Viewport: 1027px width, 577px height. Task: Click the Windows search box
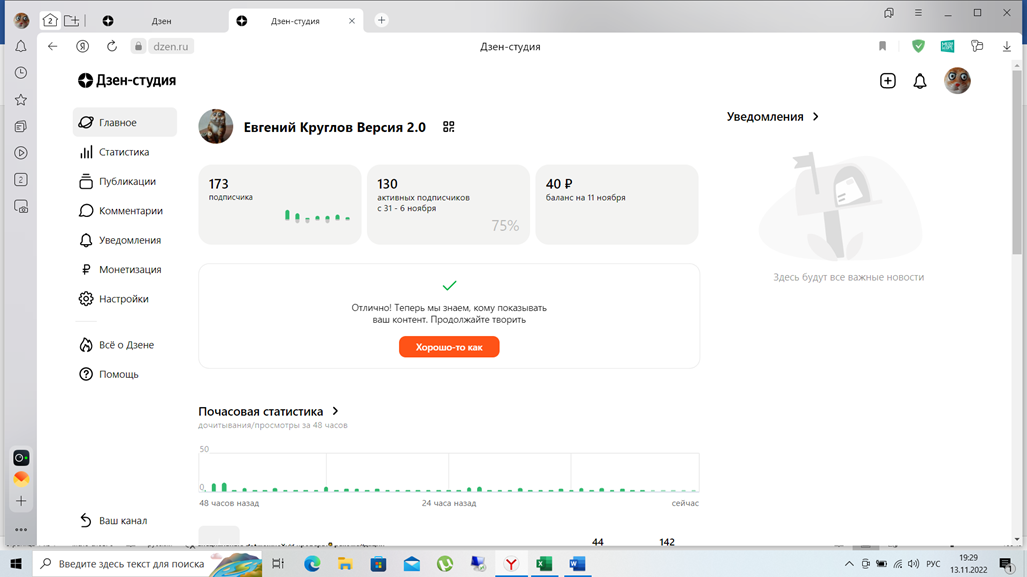click(x=147, y=563)
